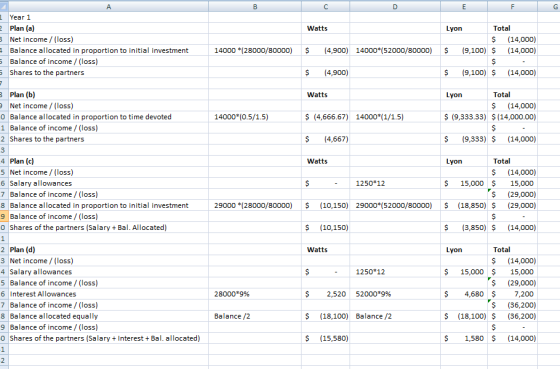Select column E header
The height and width of the screenshot is (369, 560).
(464, 6)
